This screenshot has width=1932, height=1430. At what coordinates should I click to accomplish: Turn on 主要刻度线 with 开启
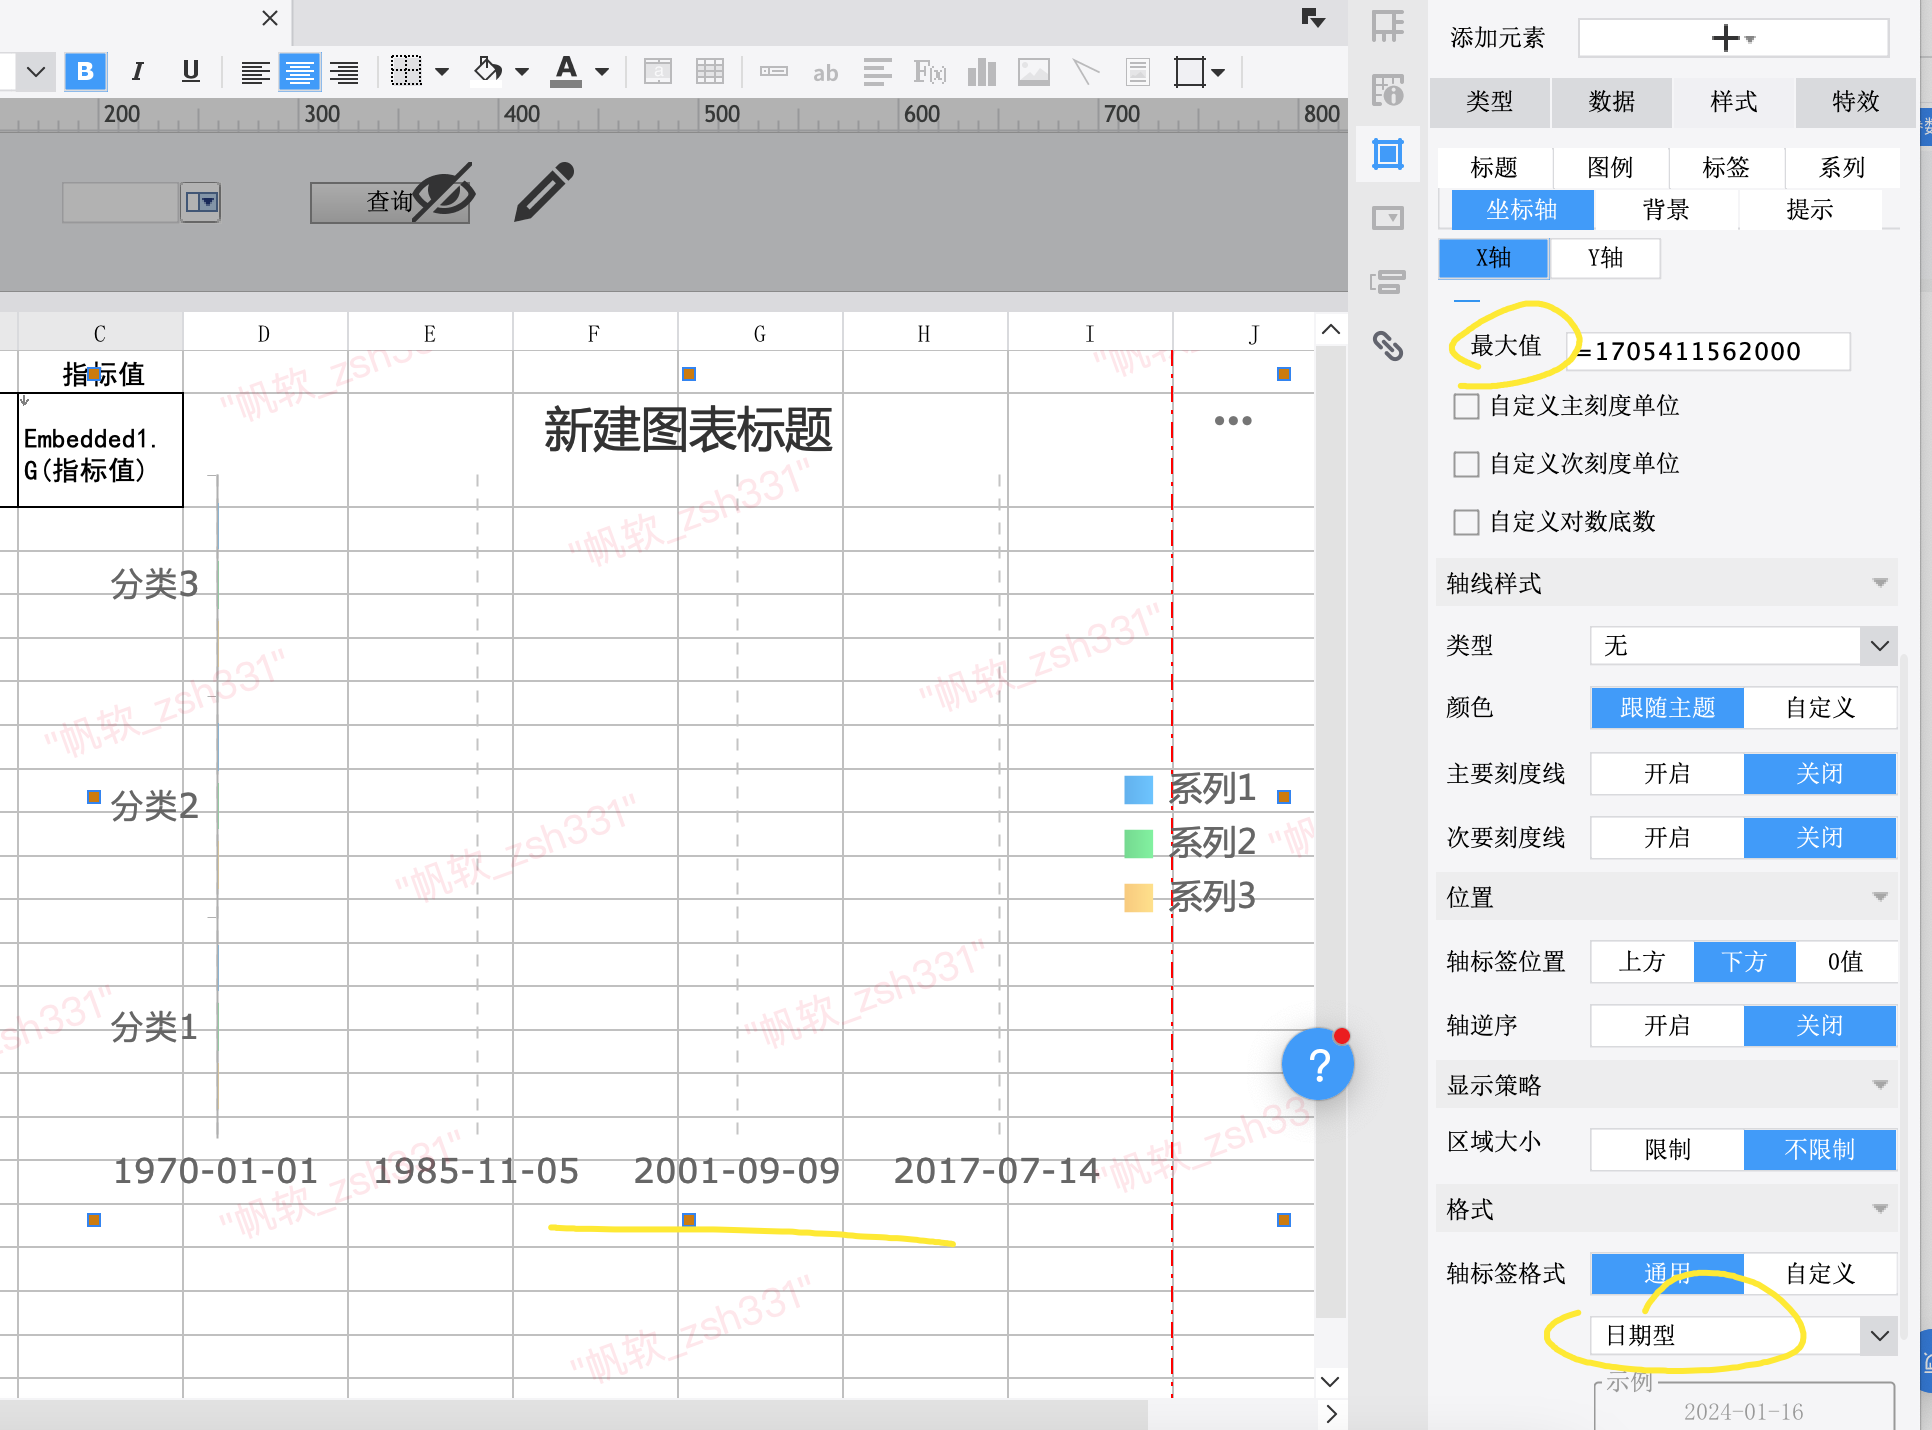pos(1667,774)
